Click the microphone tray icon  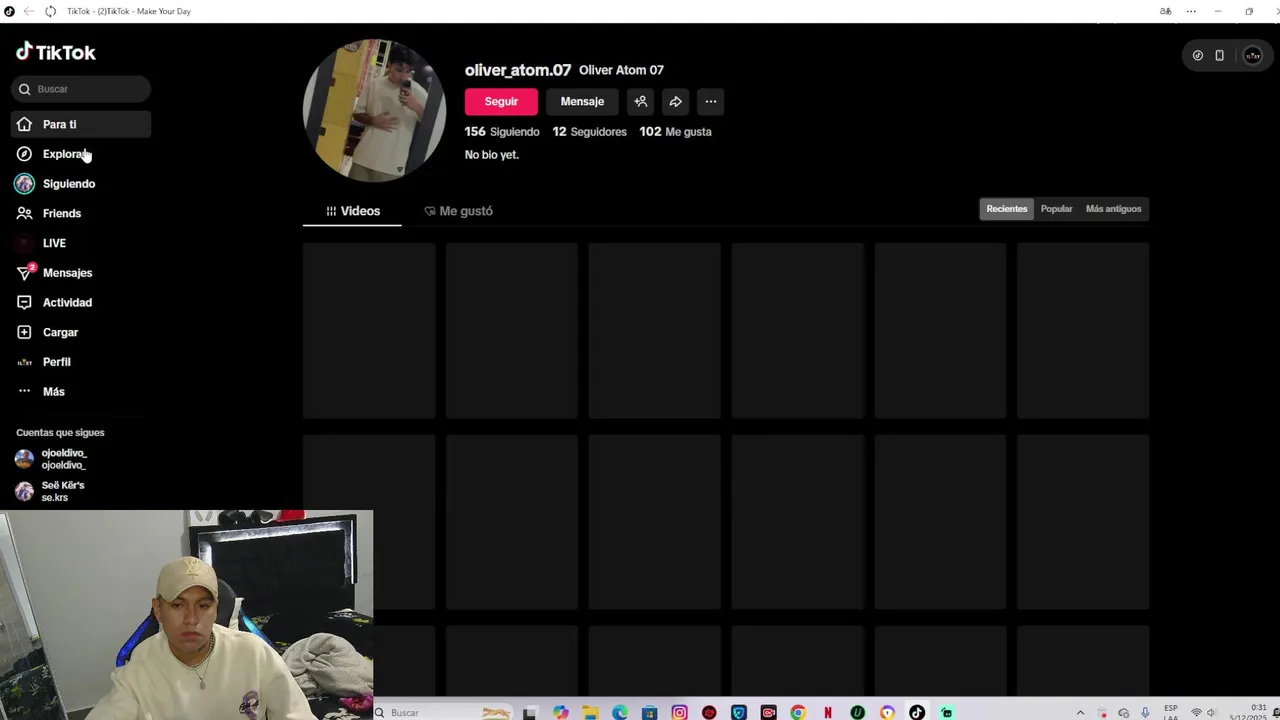pos(1145,712)
